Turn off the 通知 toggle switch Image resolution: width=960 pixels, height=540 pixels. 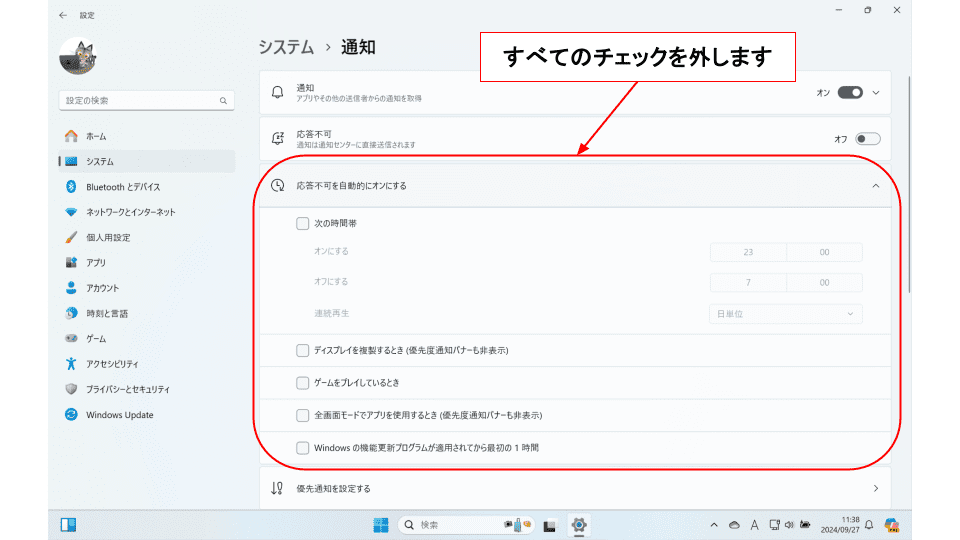point(850,92)
